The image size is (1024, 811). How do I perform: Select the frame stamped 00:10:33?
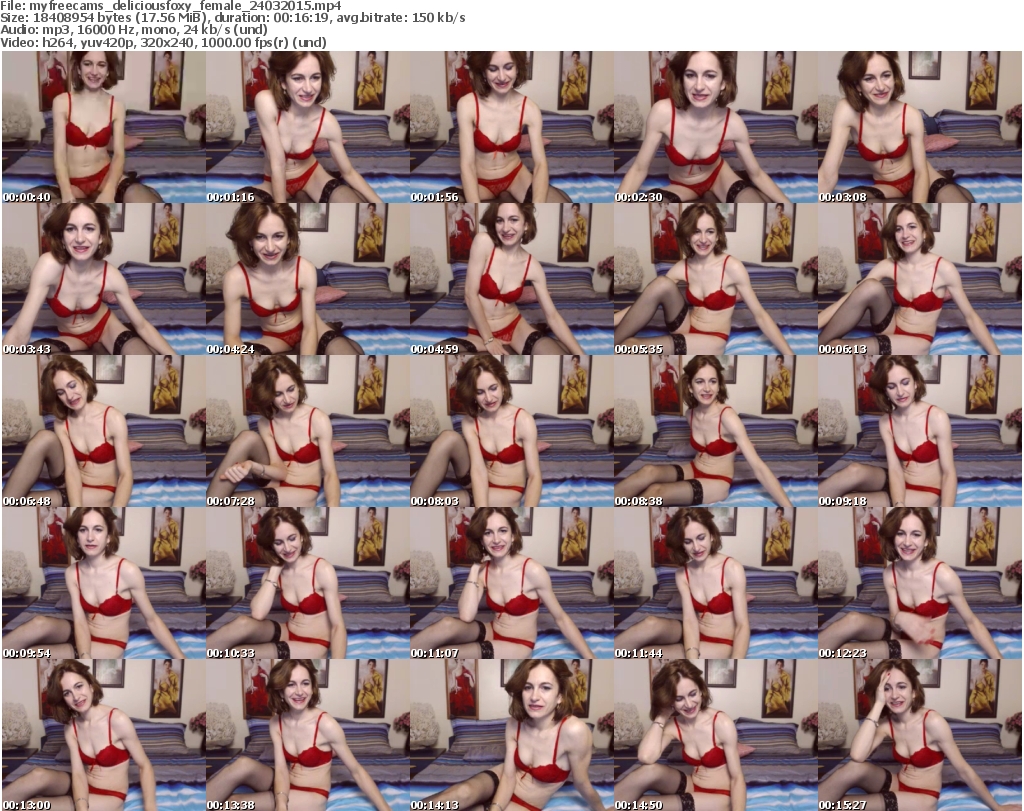[x=308, y=584]
